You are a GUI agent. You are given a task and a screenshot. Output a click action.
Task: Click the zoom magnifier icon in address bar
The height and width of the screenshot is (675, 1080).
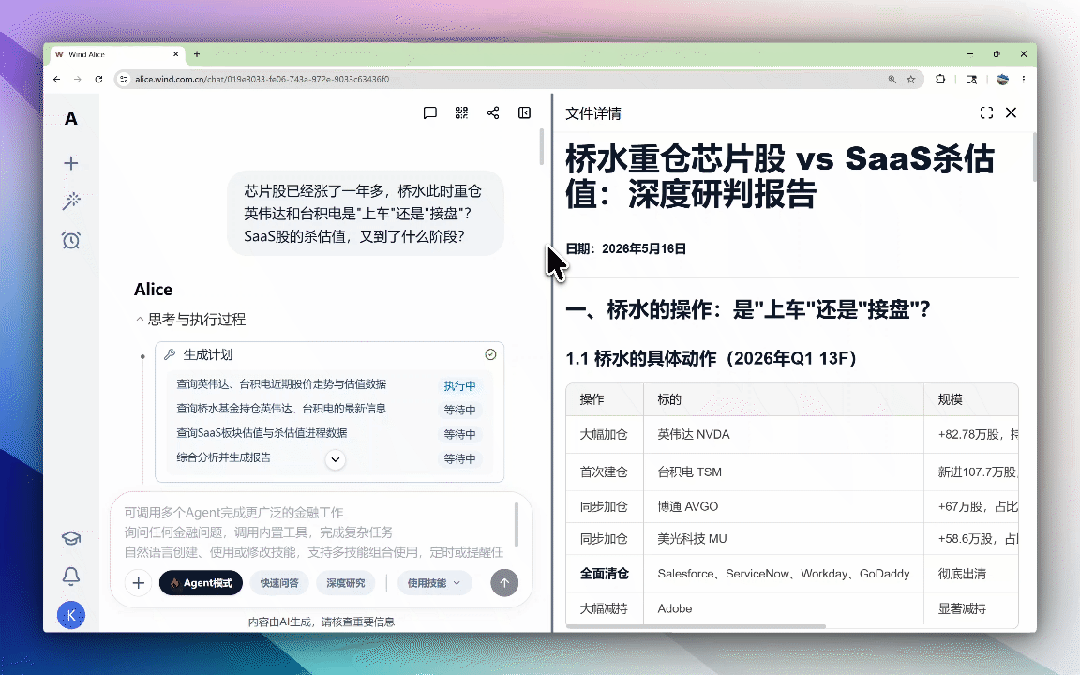click(892, 79)
